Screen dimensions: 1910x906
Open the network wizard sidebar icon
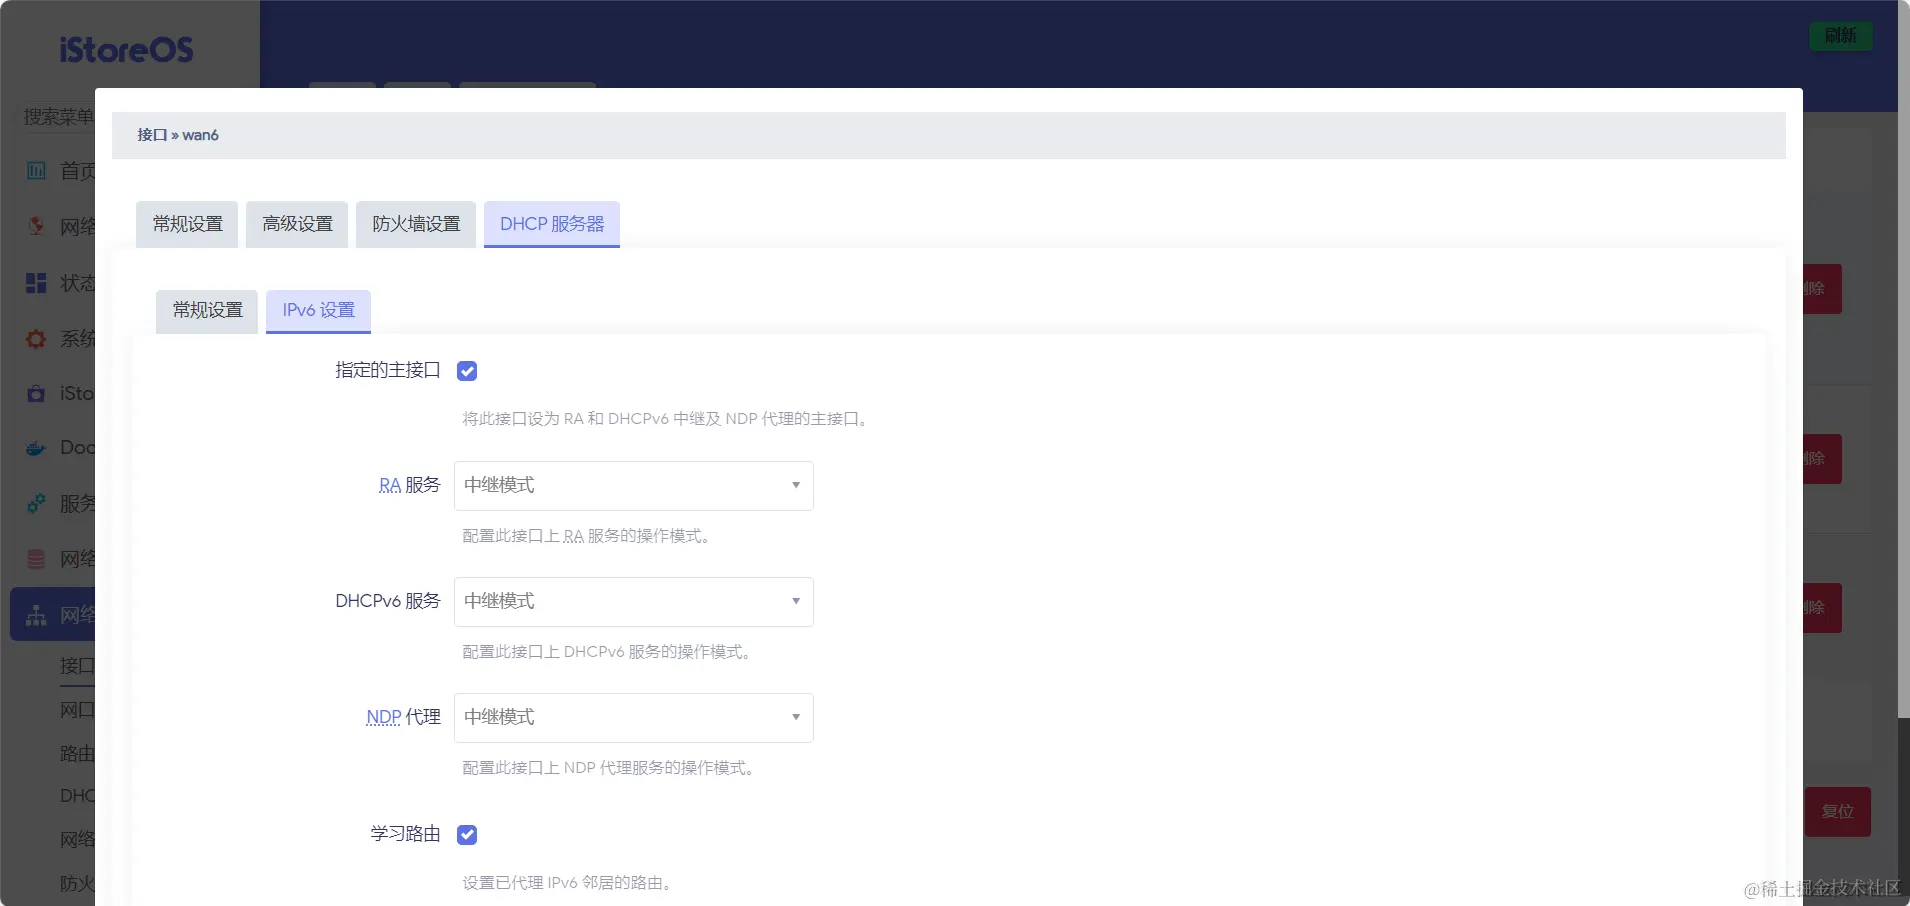click(x=36, y=226)
